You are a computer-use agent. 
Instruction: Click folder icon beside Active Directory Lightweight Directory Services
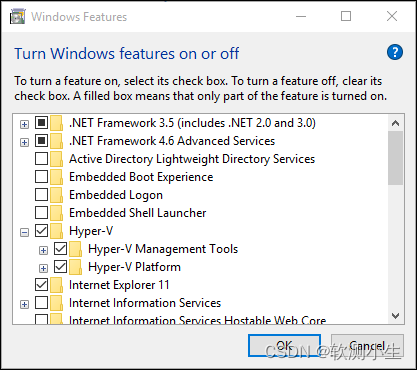(x=56, y=159)
